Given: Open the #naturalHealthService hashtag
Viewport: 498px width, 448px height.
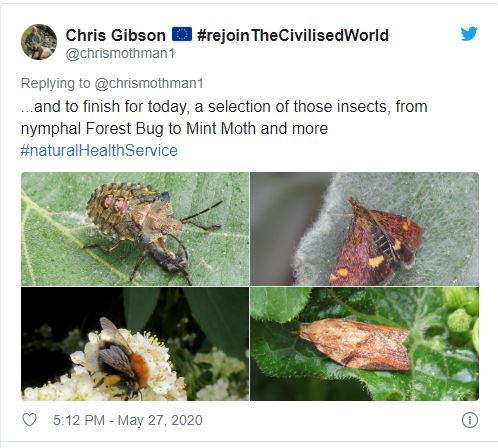Looking at the screenshot, I should pyautogui.click(x=99, y=150).
